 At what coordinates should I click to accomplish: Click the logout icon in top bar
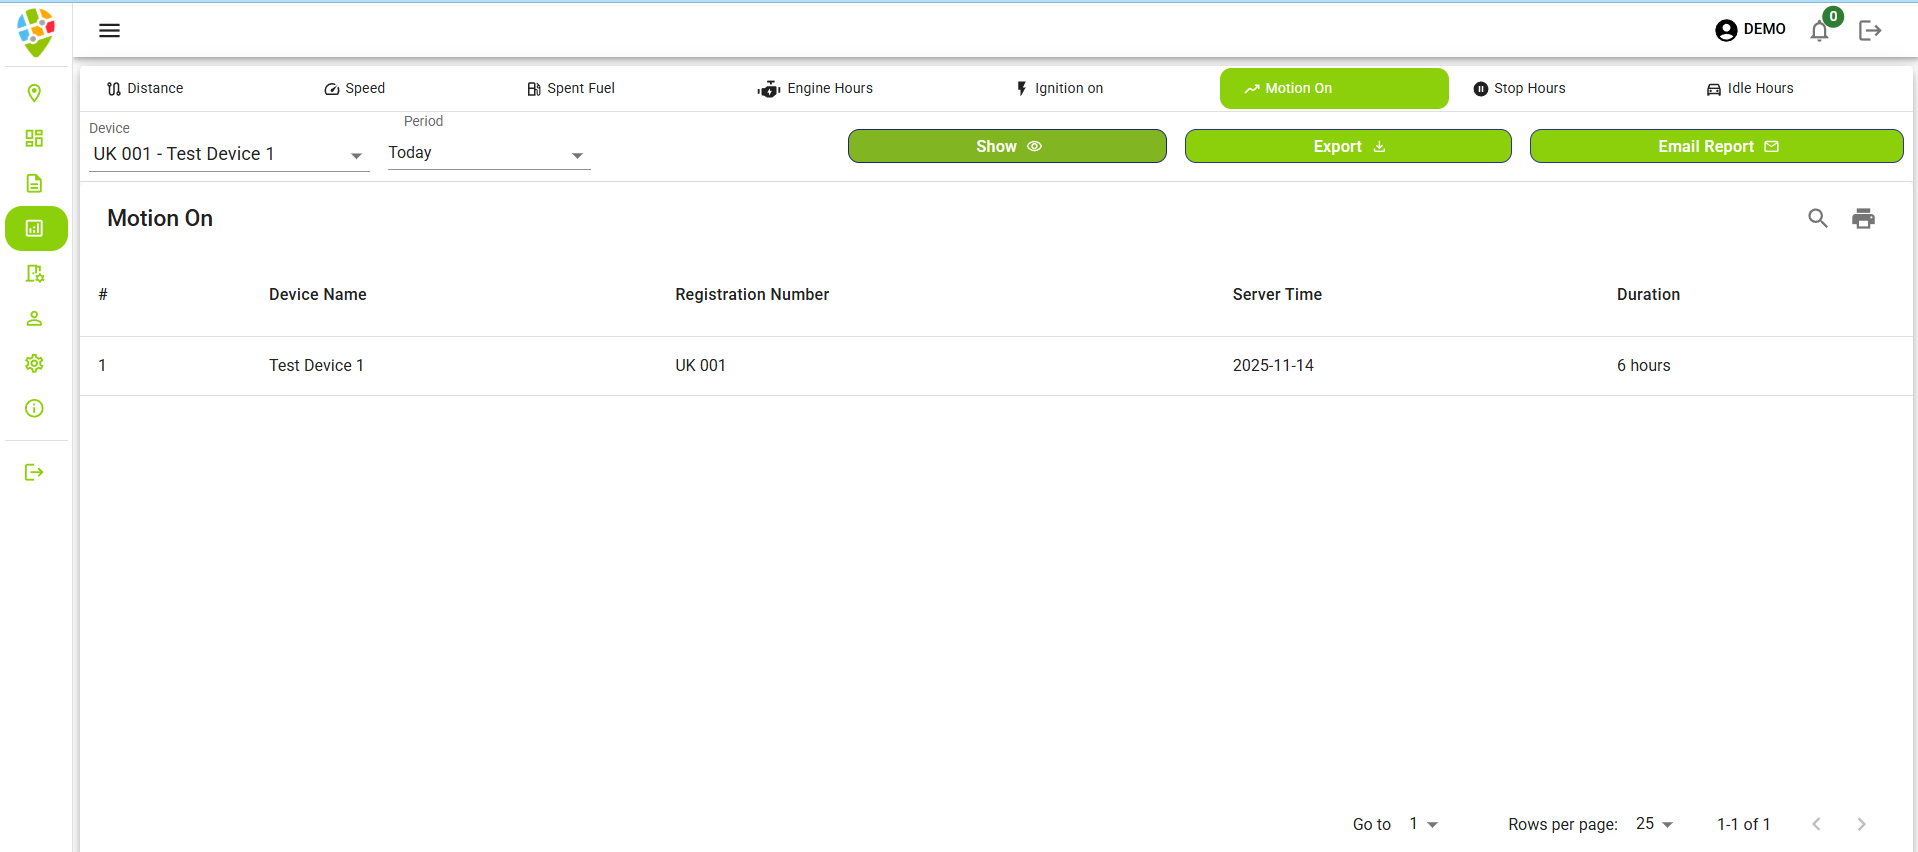1869,31
